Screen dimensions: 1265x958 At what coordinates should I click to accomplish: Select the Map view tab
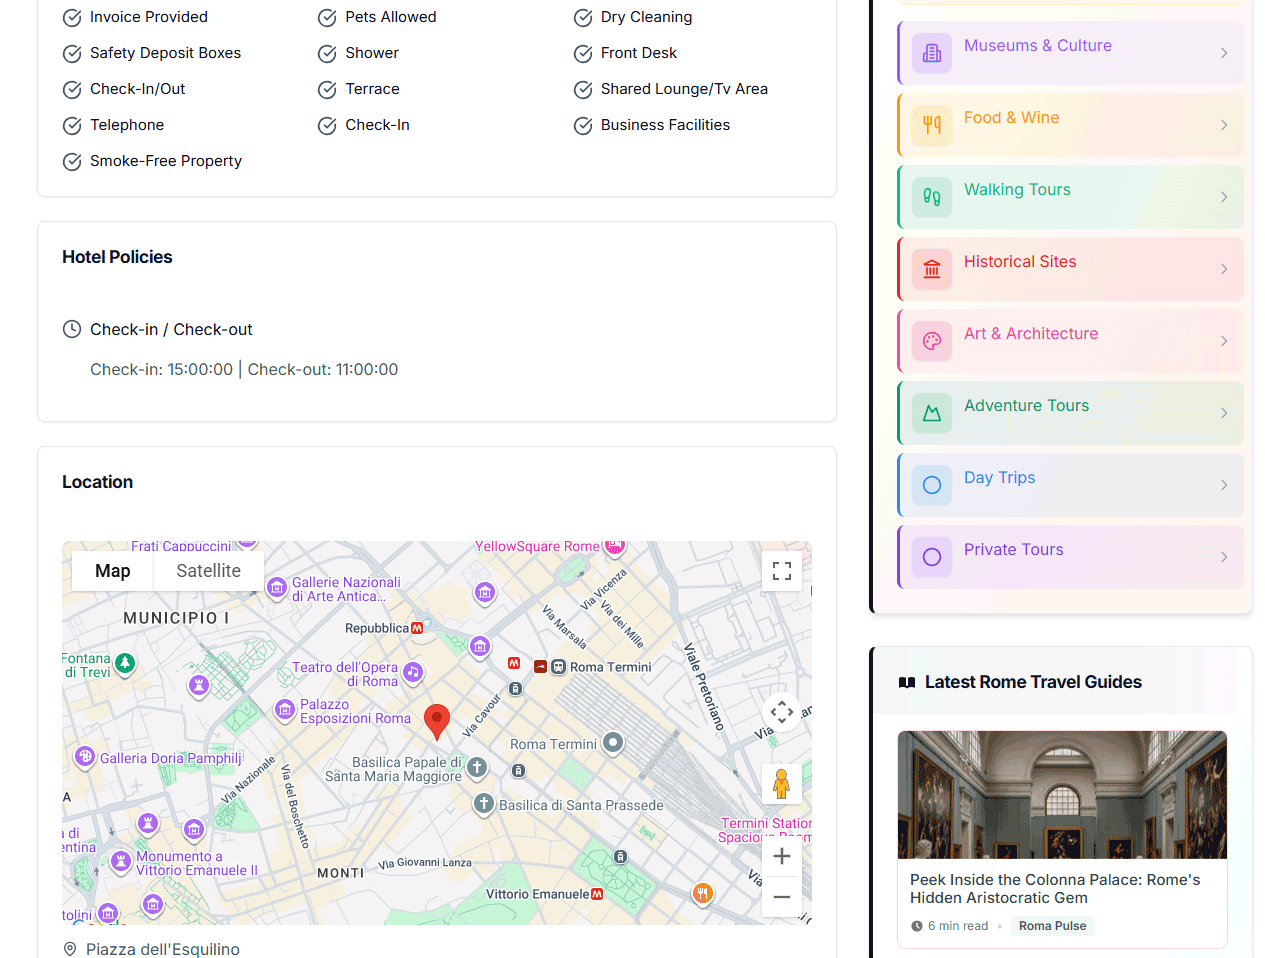[113, 571]
